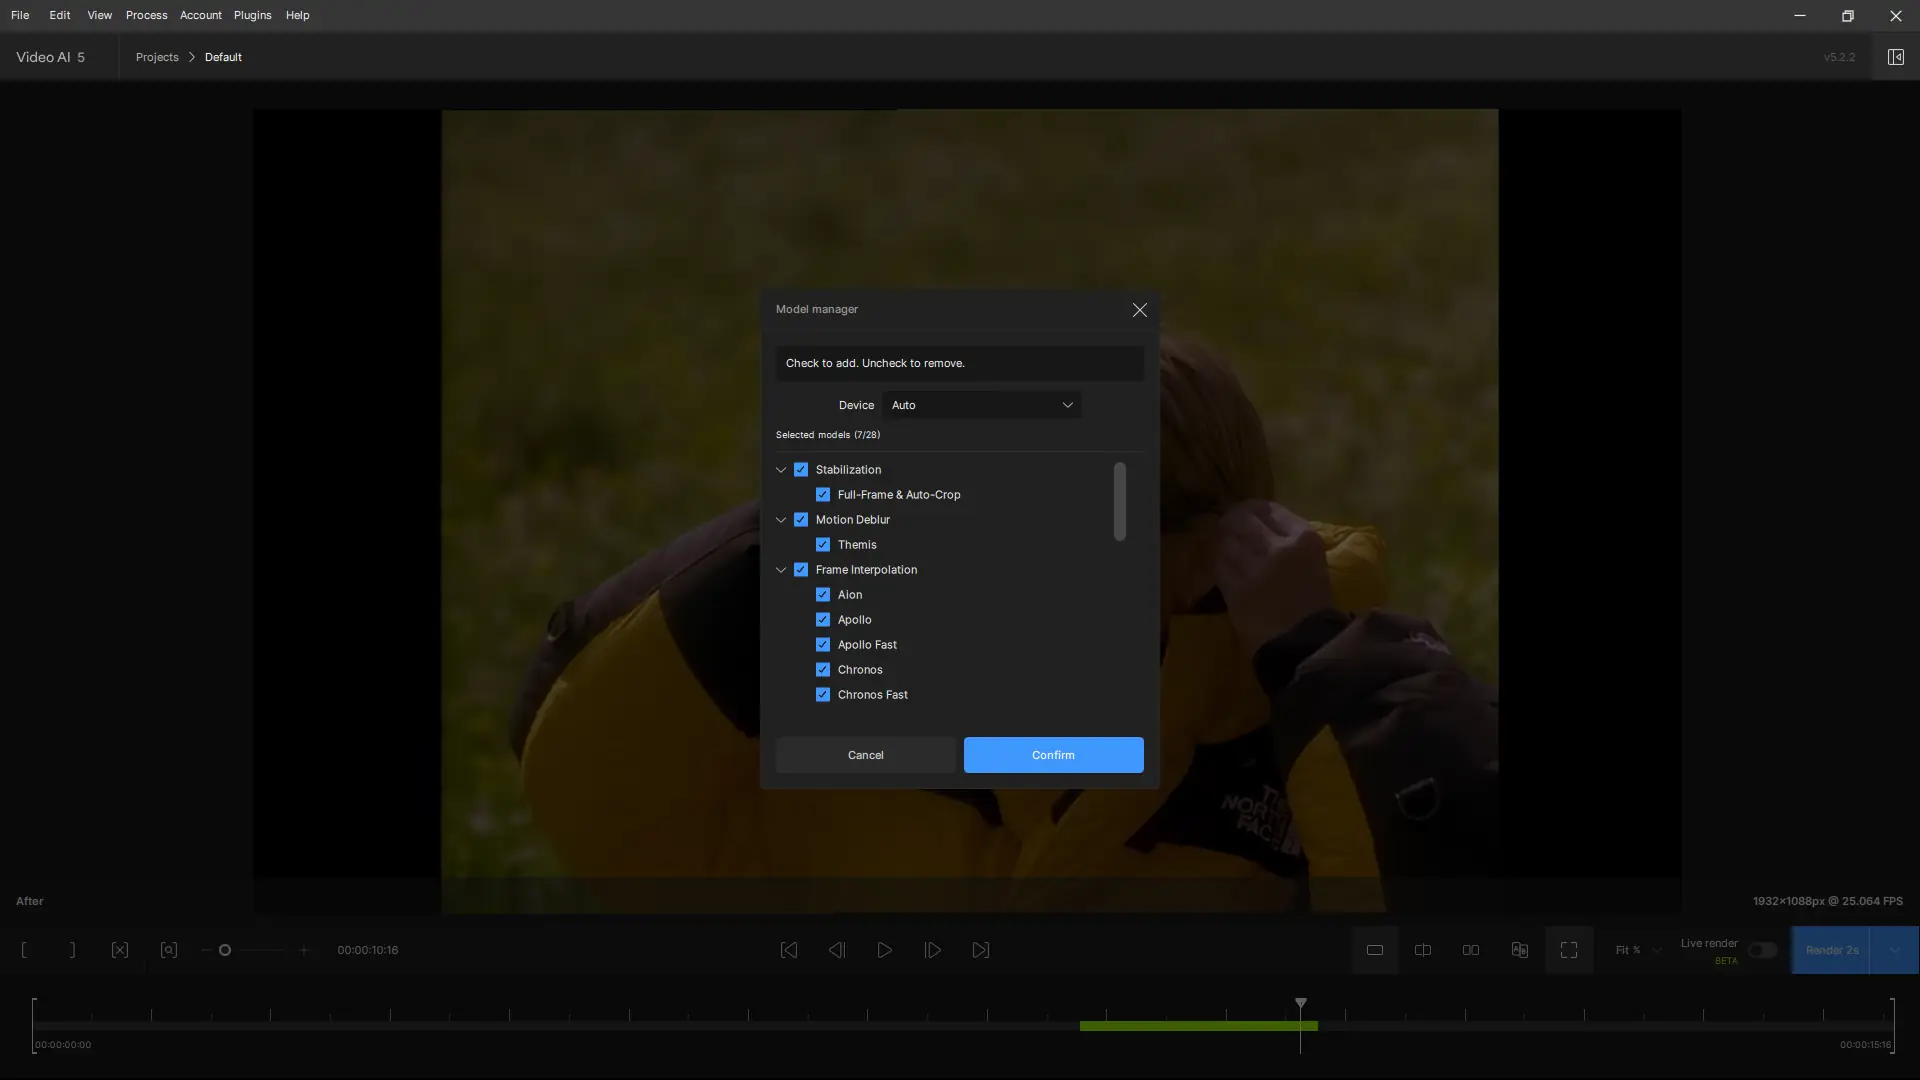The width and height of the screenshot is (1920, 1080).
Task: Open the Process menu
Action: click(146, 15)
